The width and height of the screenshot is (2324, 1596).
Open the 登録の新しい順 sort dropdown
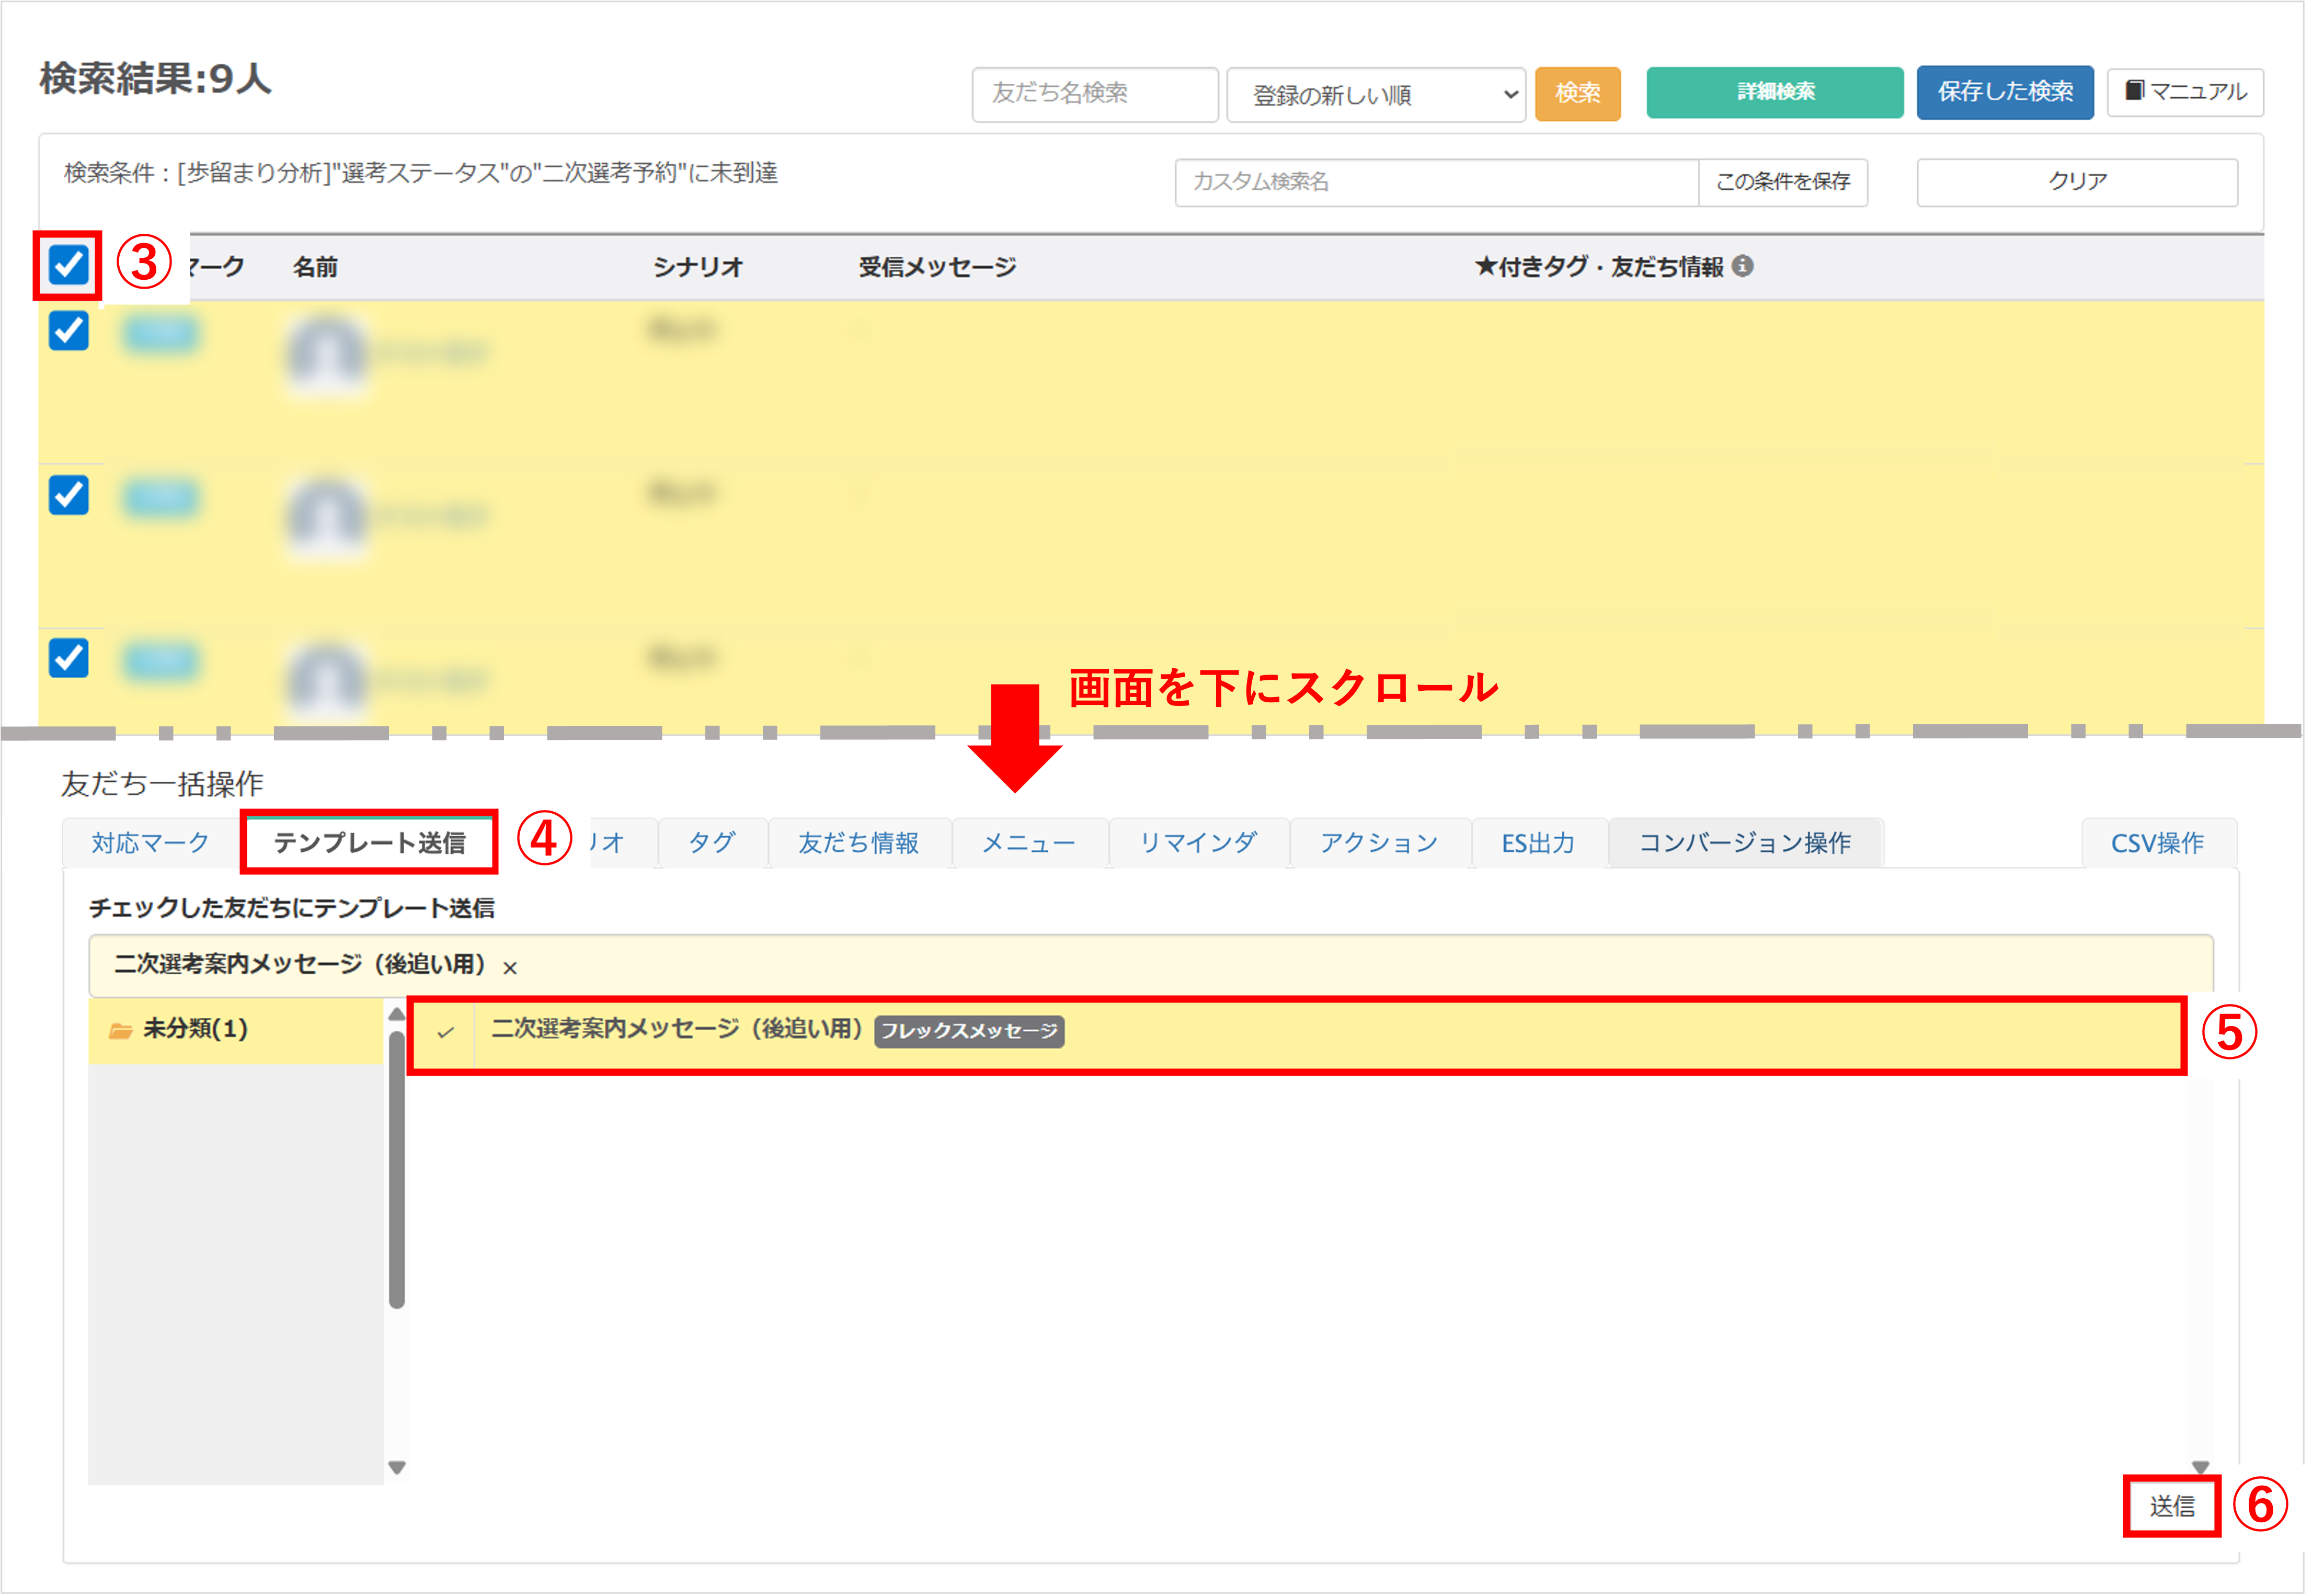(1375, 95)
